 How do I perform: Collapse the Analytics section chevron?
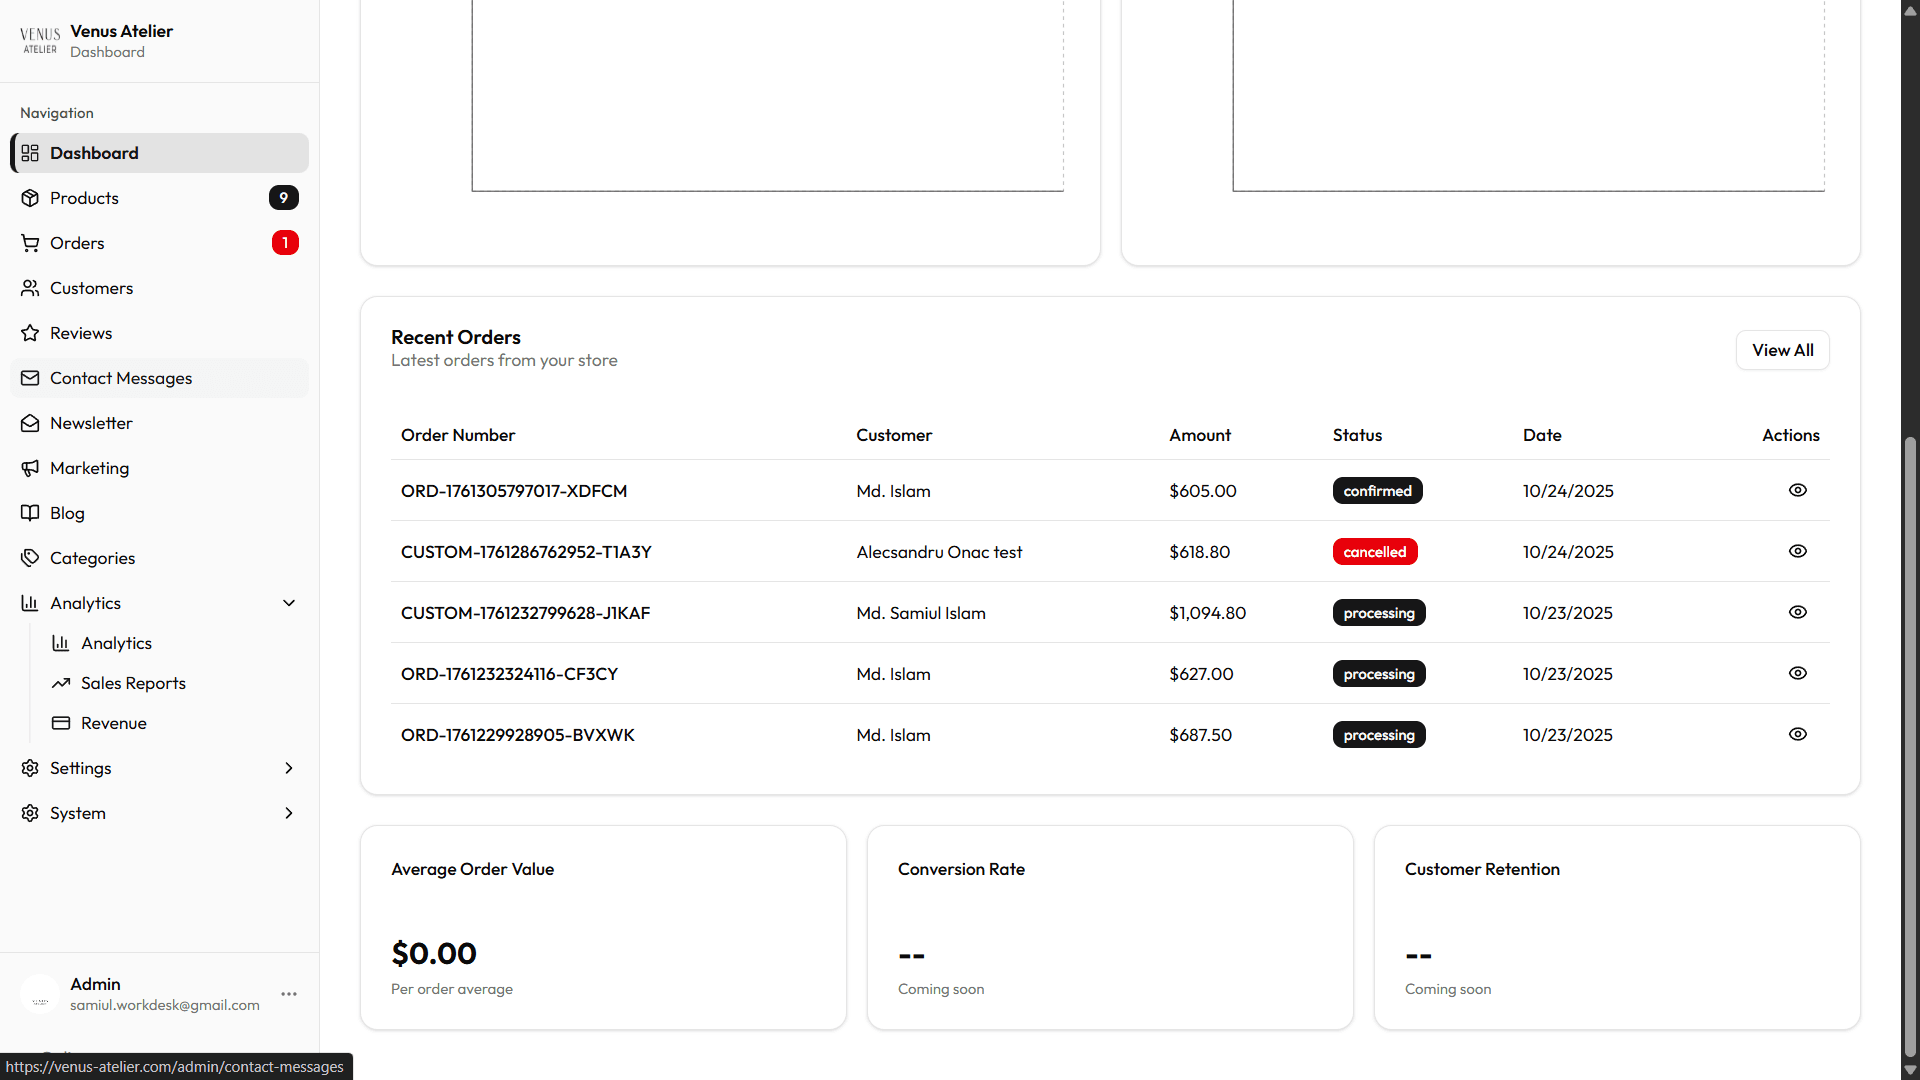click(x=289, y=603)
